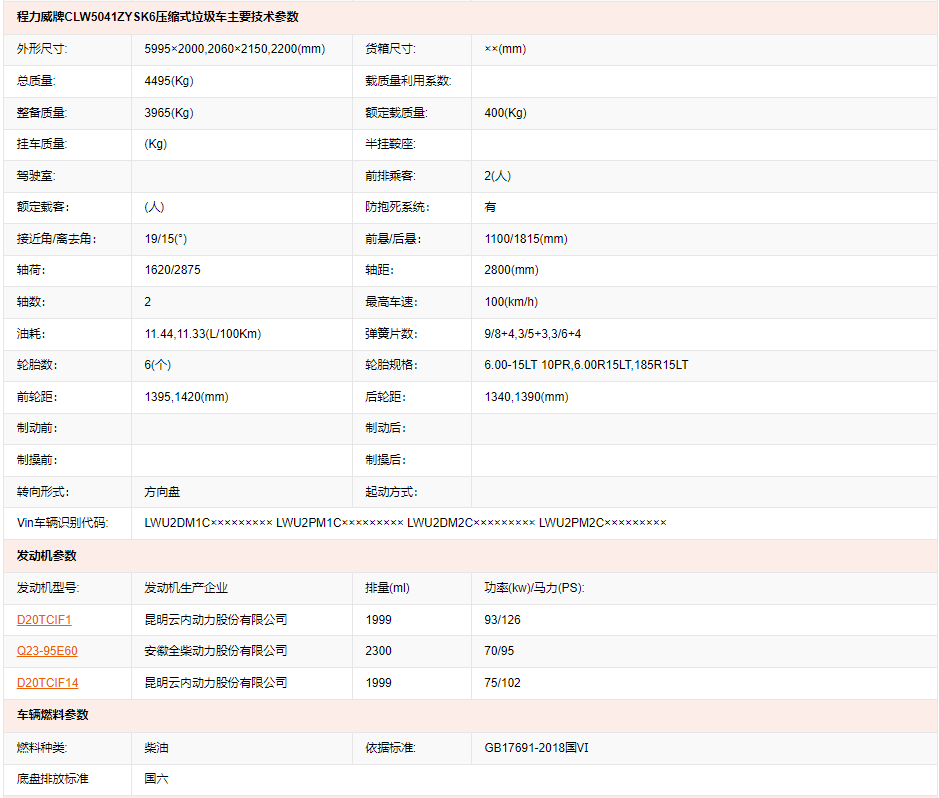Viewport: 939px width, 798px height.
Task: Click the cargo box size value ××(mm)
Action: 505,49
